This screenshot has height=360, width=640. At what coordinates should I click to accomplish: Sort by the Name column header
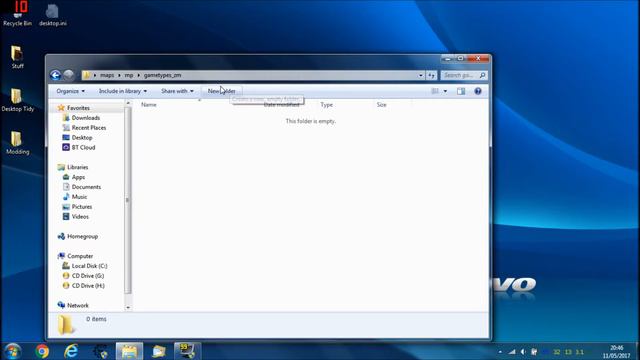(x=149, y=105)
